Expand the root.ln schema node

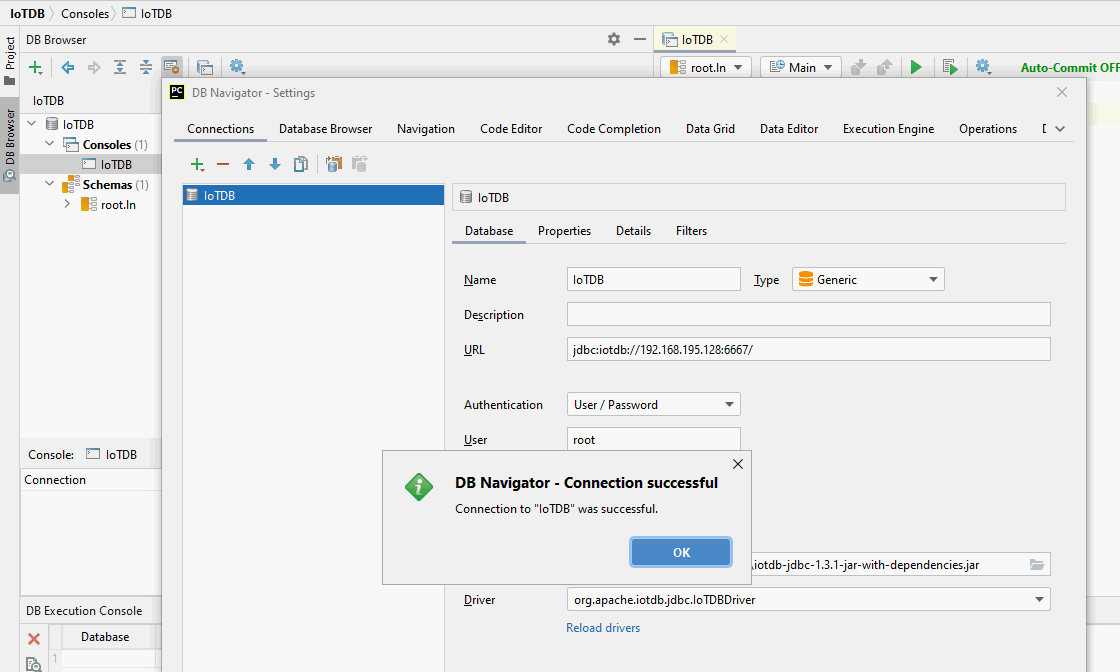tap(67, 204)
